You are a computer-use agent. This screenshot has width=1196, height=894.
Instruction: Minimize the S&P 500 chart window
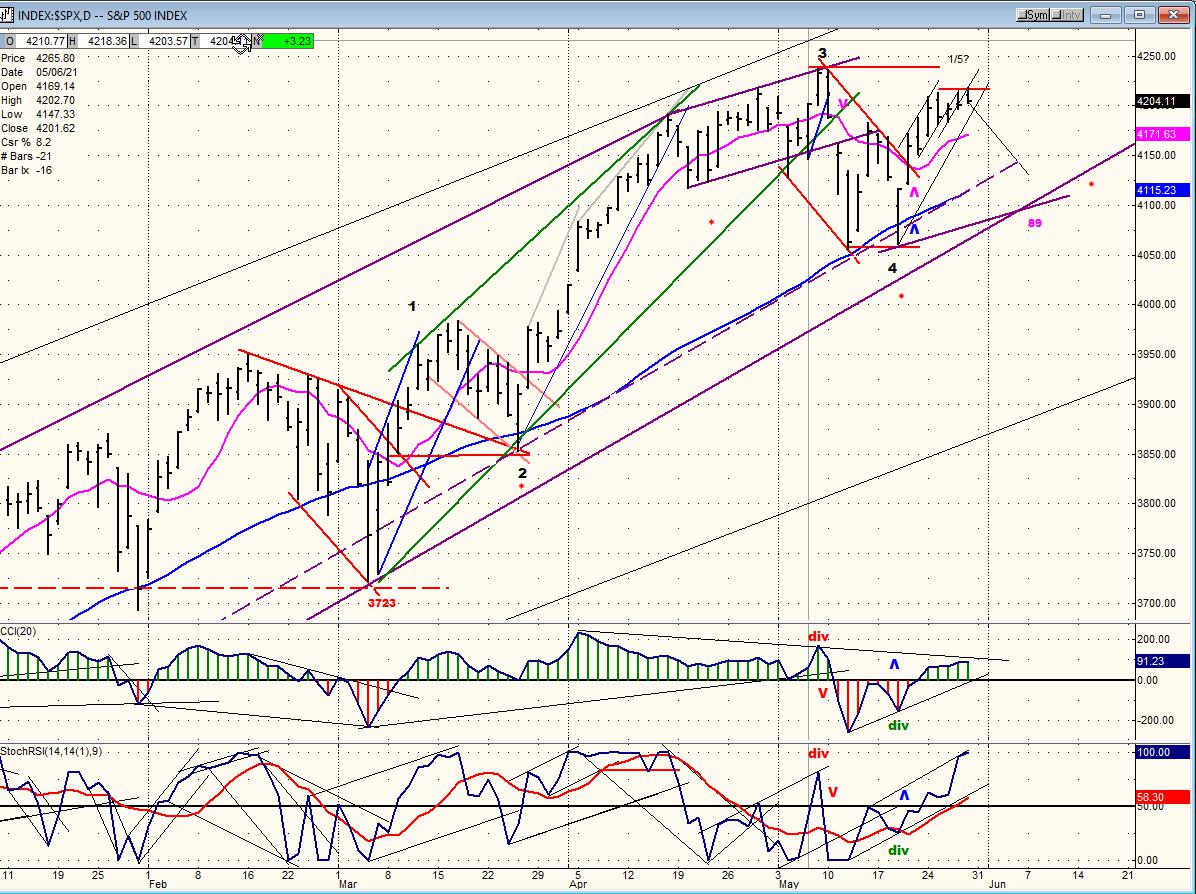point(1105,14)
